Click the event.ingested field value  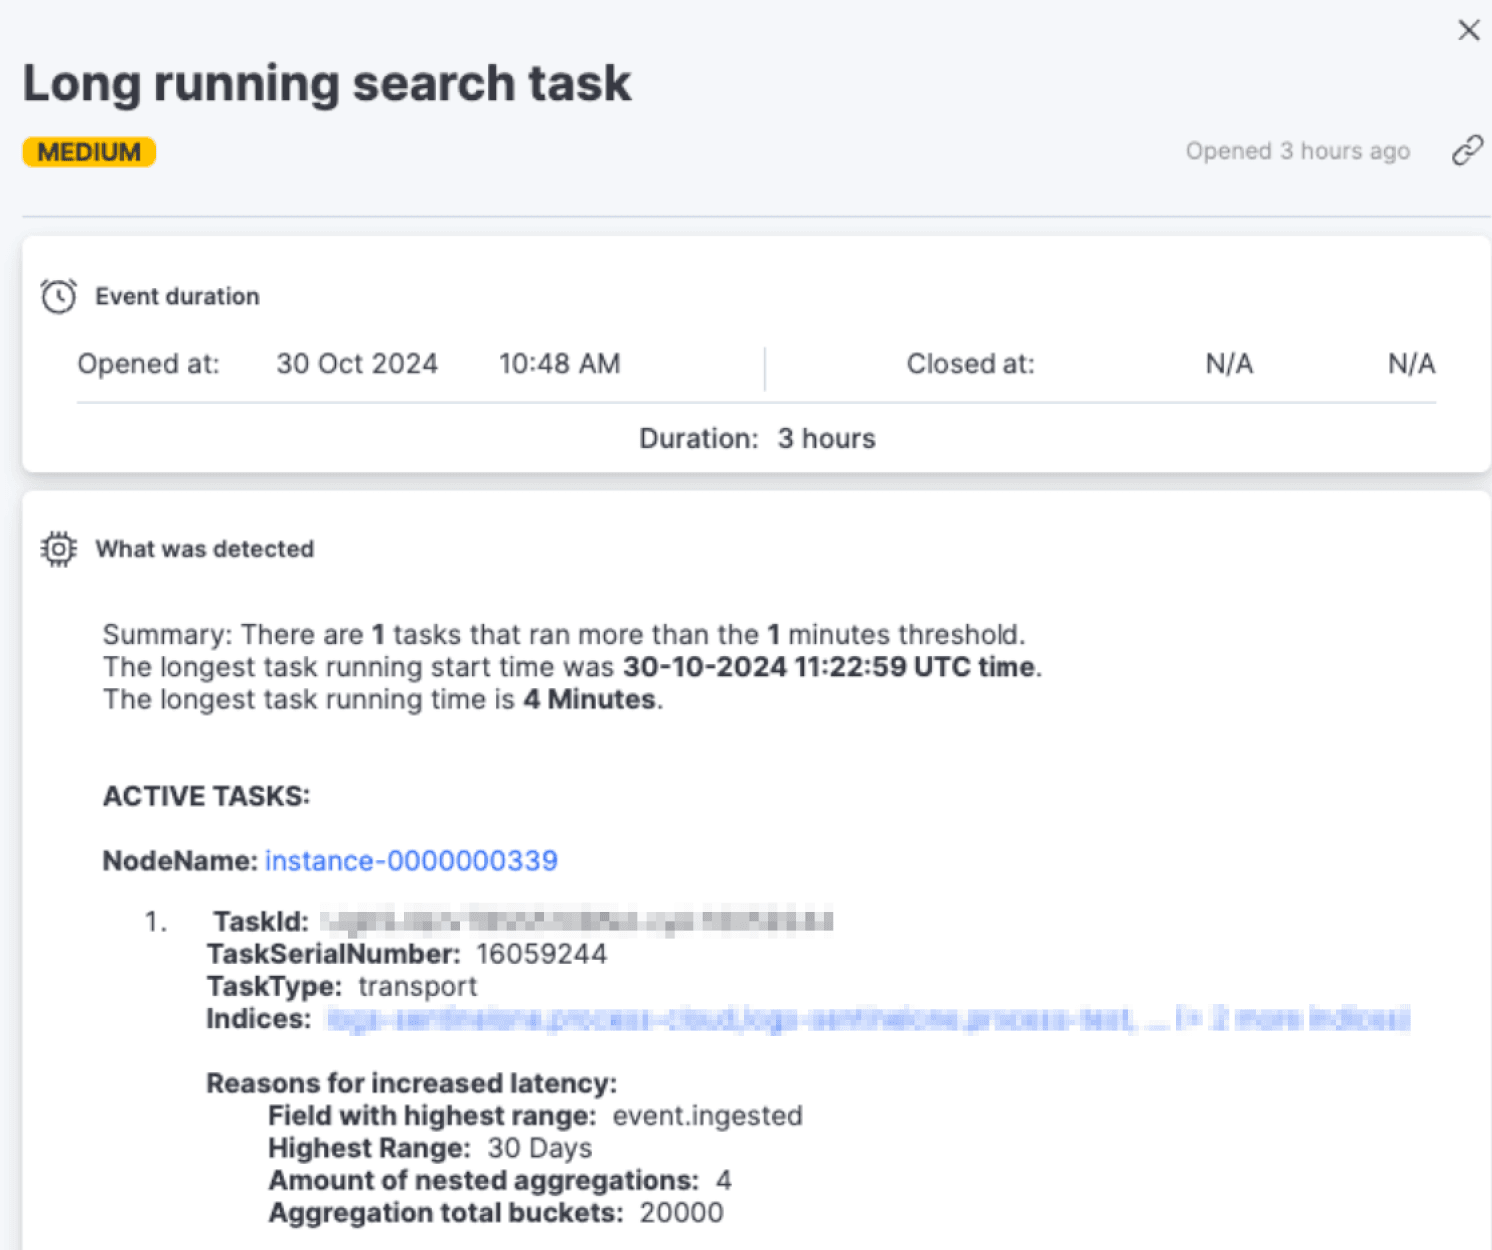tap(707, 1116)
